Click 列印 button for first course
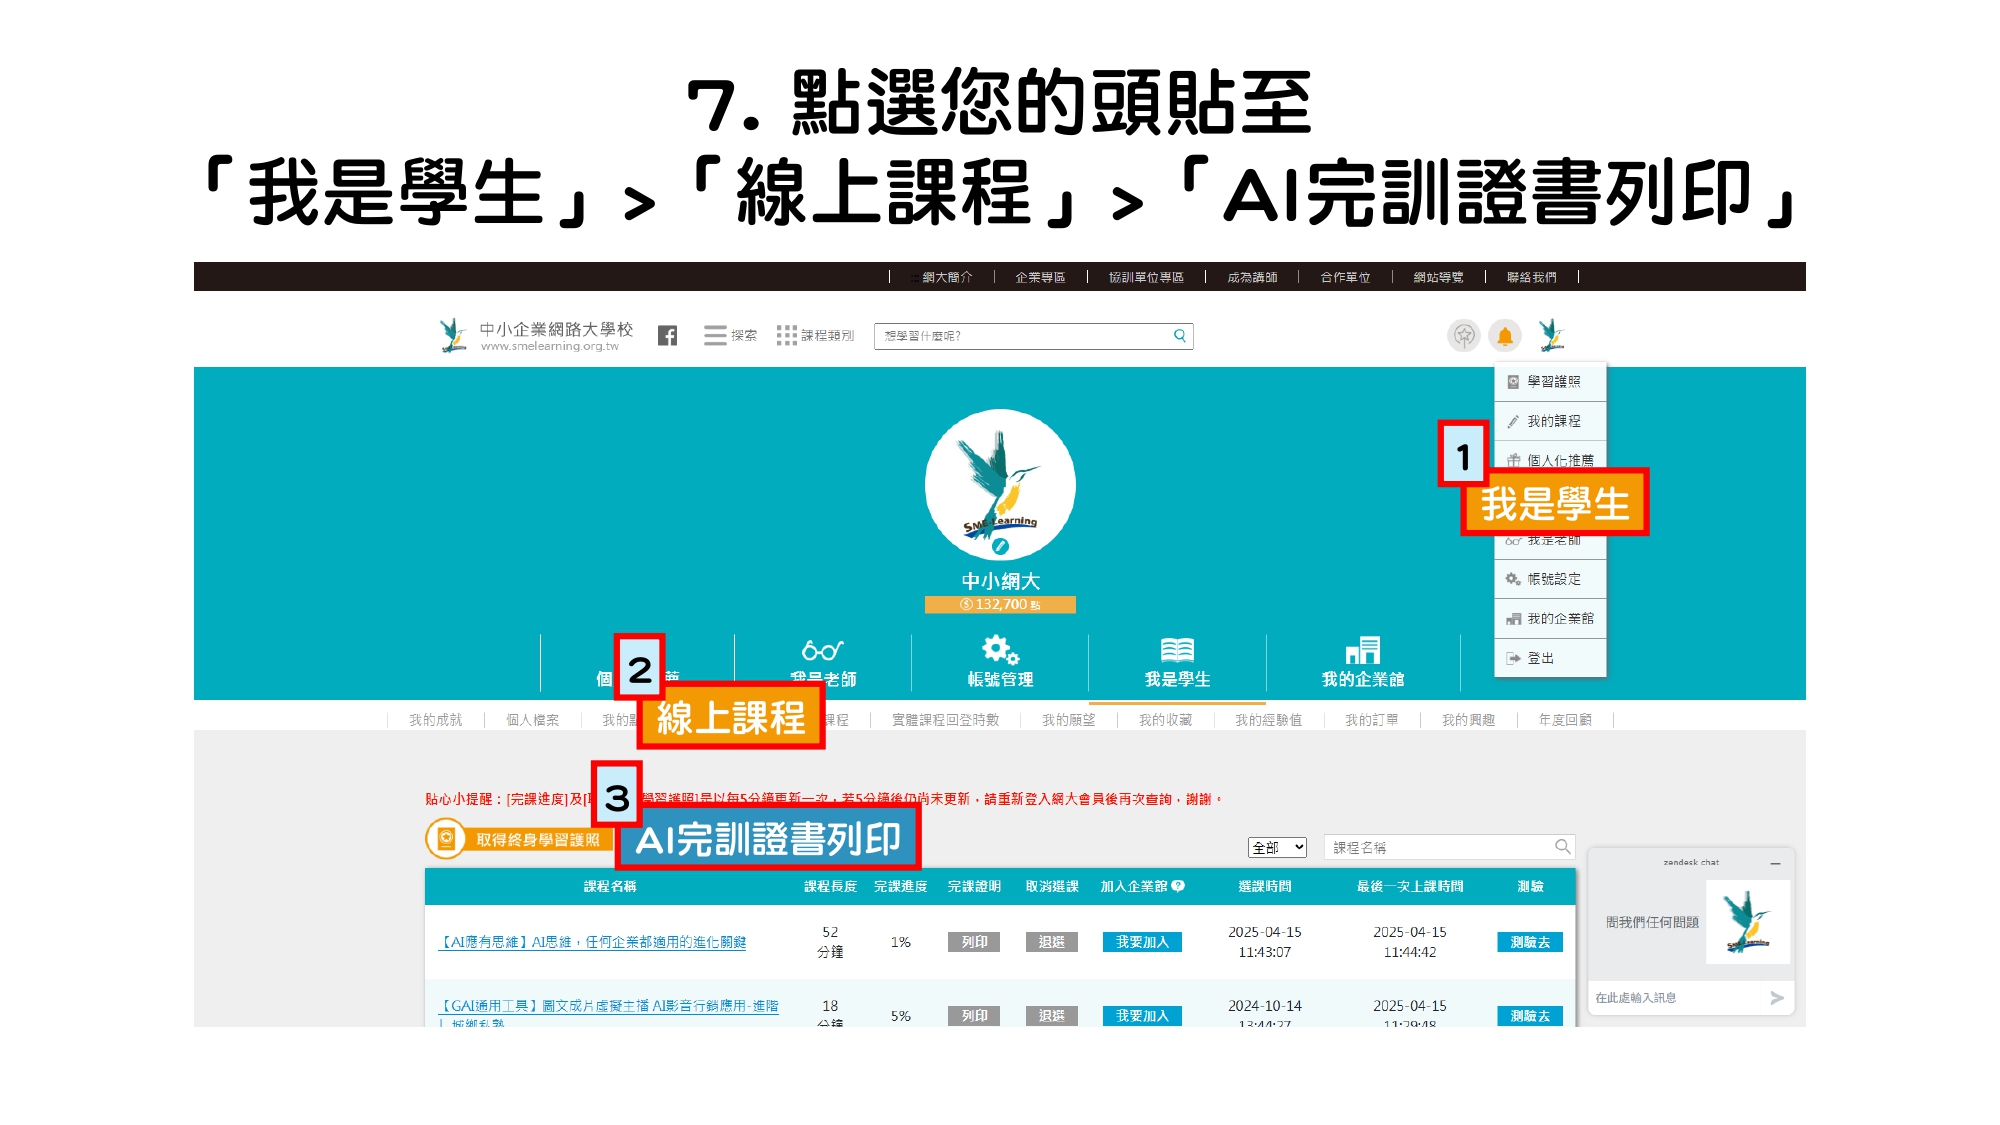The height and width of the screenshot is (1125, 2000). 974,942
